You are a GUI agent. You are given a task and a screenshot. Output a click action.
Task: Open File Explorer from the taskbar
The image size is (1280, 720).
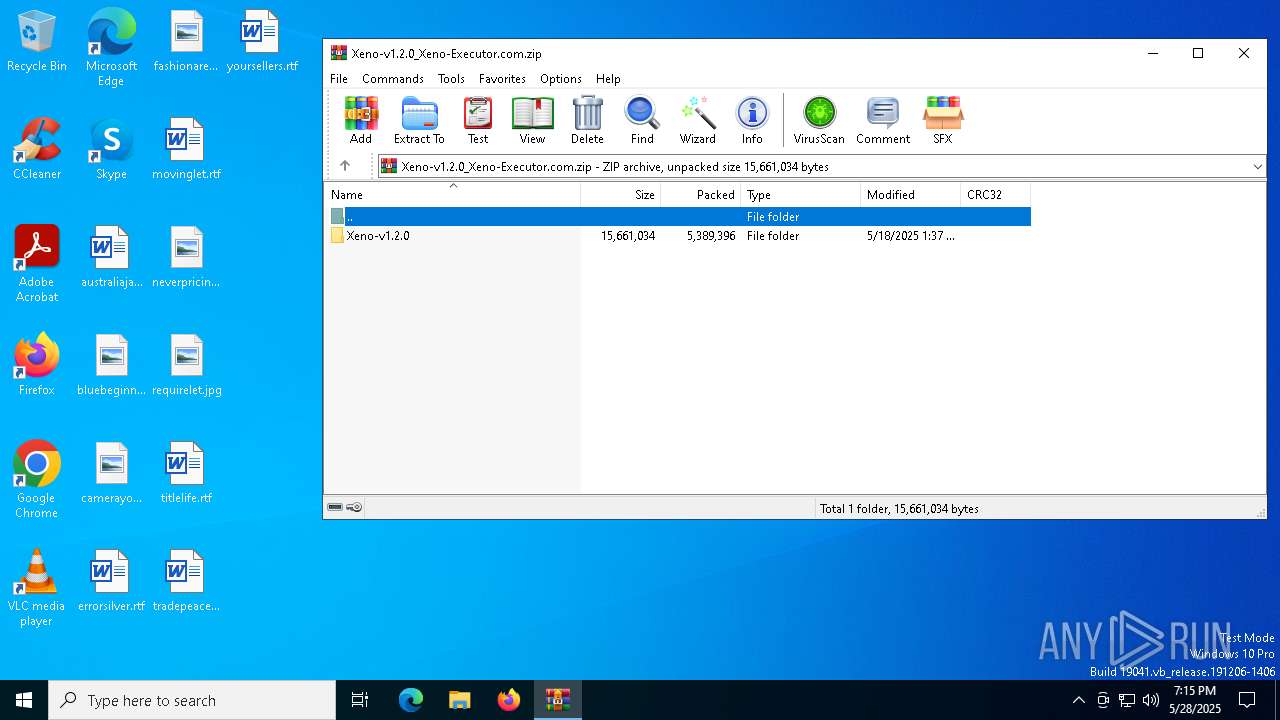pyautogui.click(x=460, y=700)
